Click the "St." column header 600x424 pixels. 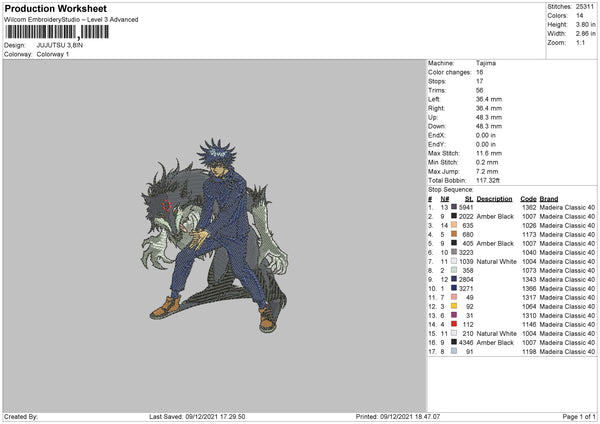point(469,199)
